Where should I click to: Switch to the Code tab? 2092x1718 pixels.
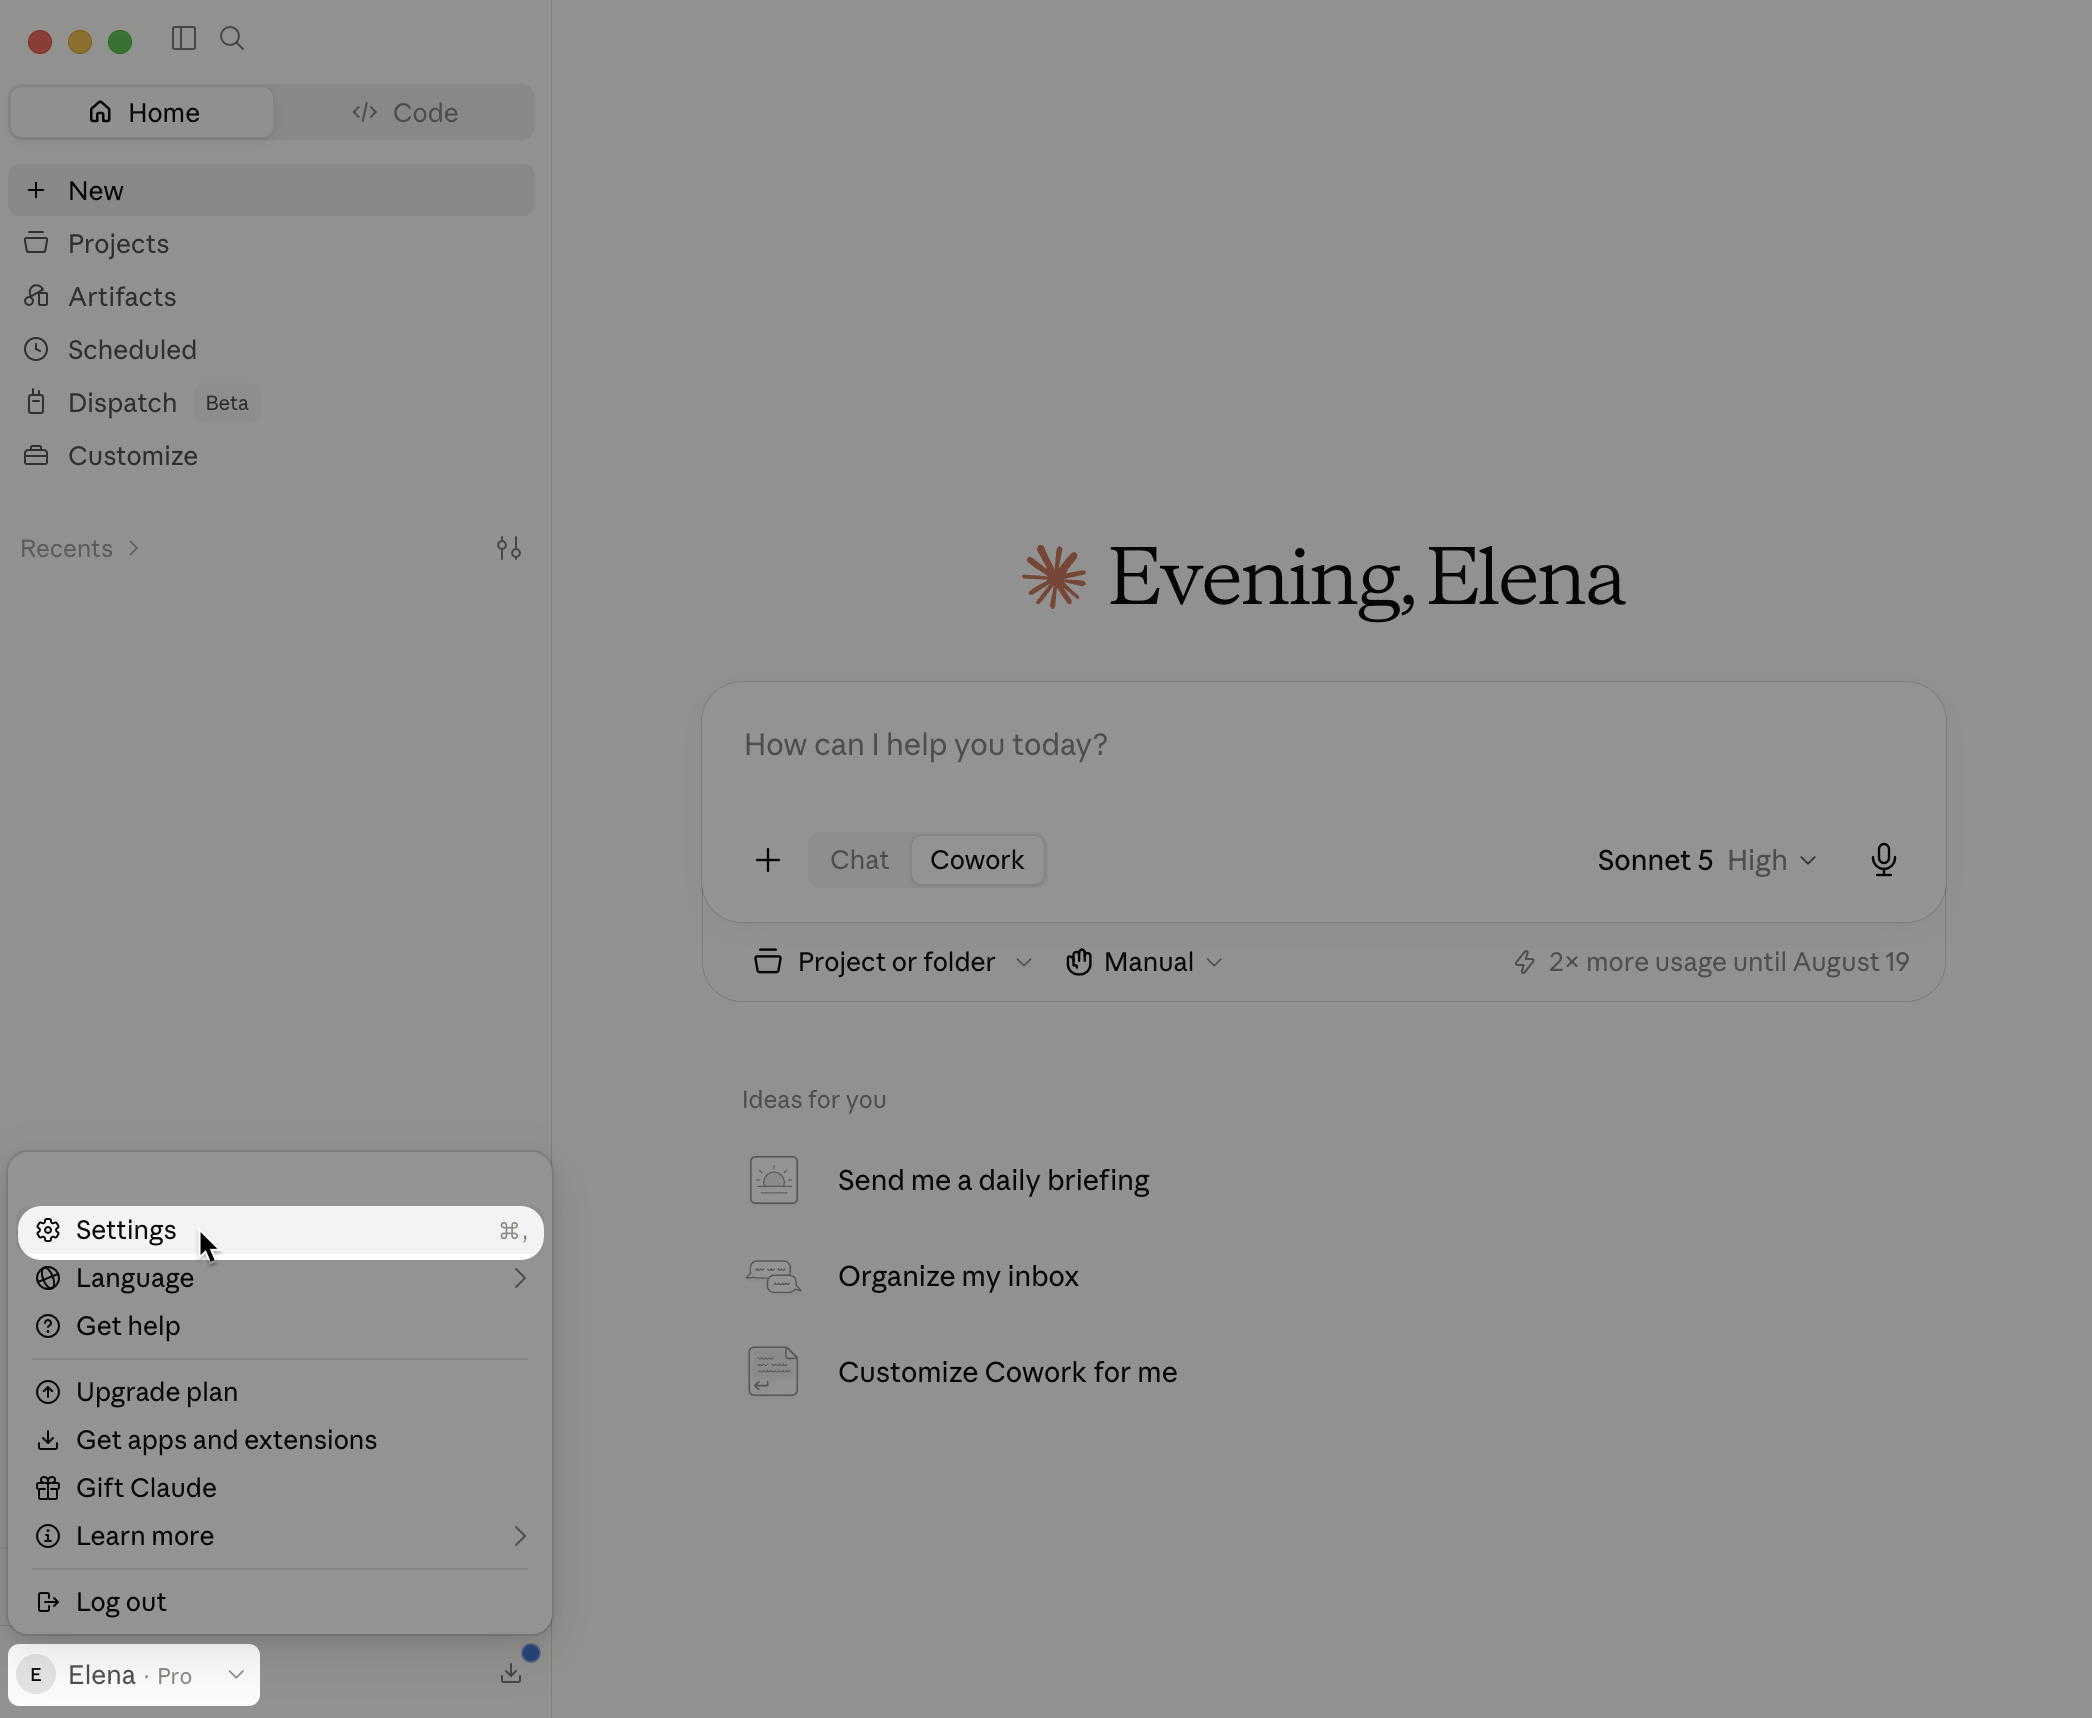(x=404, y=112)
